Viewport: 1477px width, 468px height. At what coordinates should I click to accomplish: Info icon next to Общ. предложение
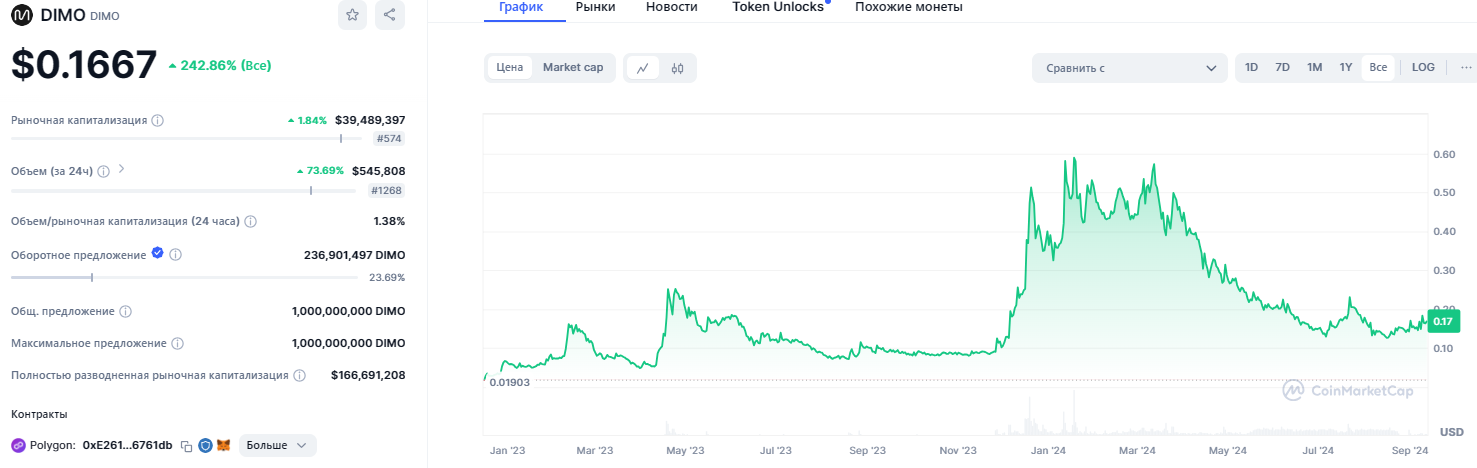pyautogui.click(x=126, y=312)
